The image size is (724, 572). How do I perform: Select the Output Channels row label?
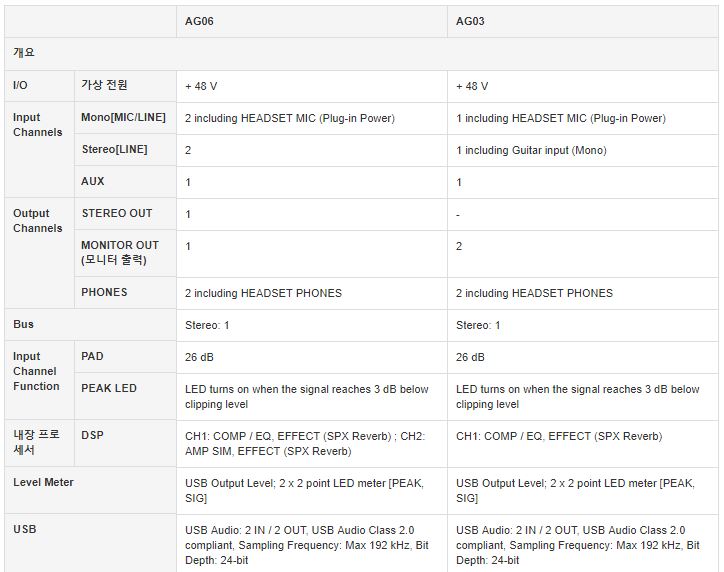click(37, 221)
